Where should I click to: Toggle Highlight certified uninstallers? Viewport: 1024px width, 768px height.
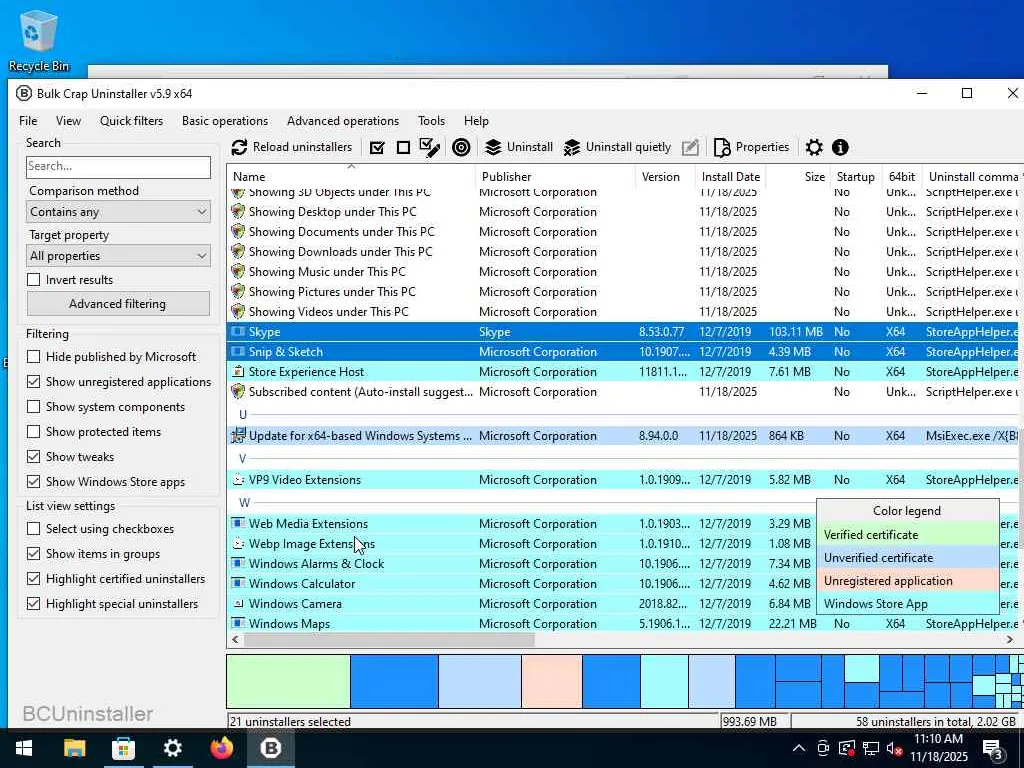34,579
